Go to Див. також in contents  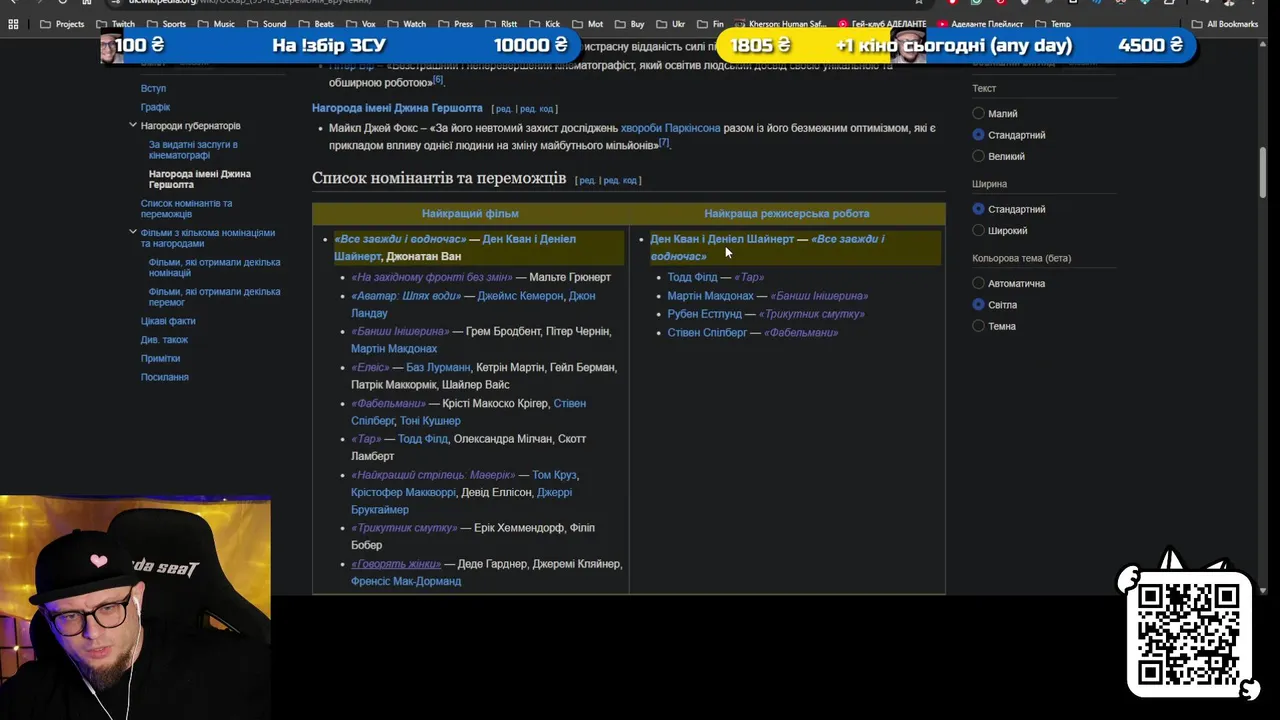pyautogui.click(x=164, y=340)
